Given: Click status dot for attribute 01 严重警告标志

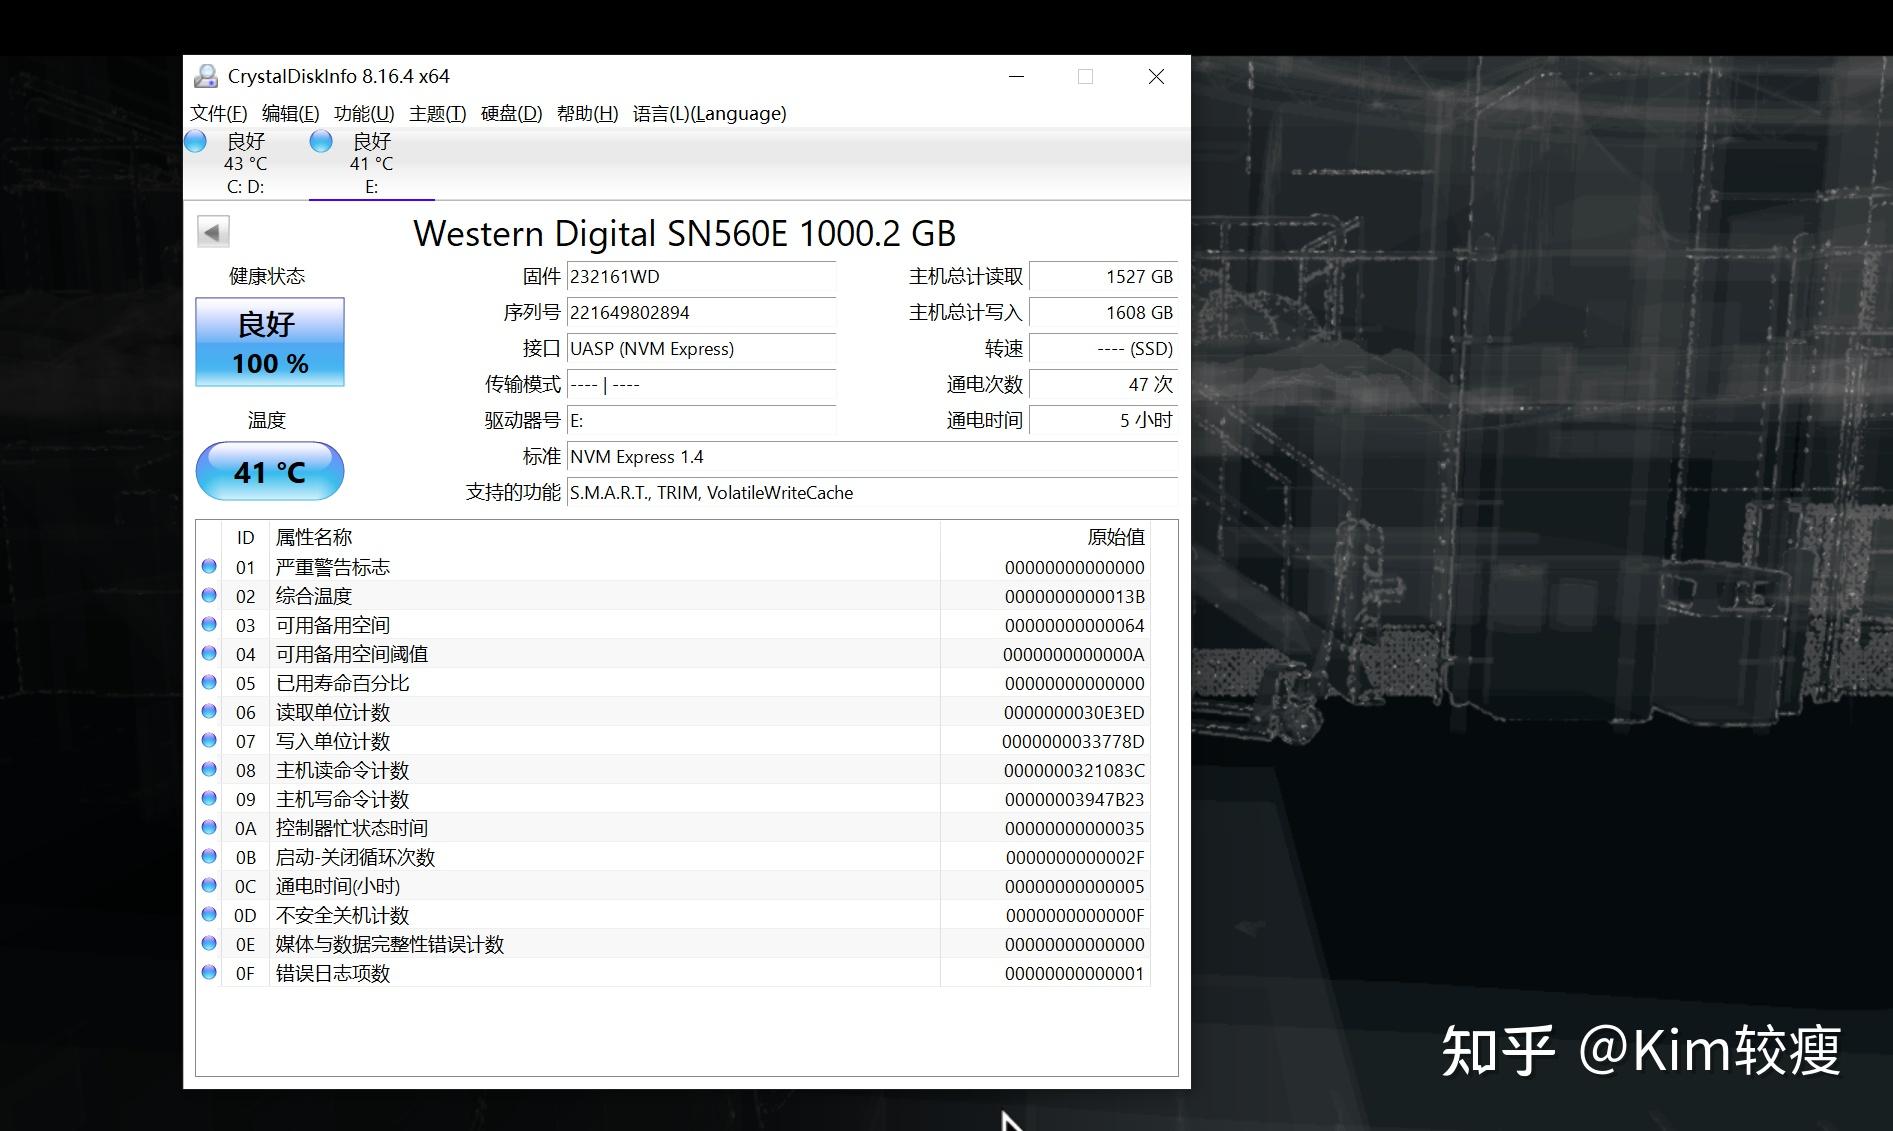Looking at the screenshot, I should [209, 566].
